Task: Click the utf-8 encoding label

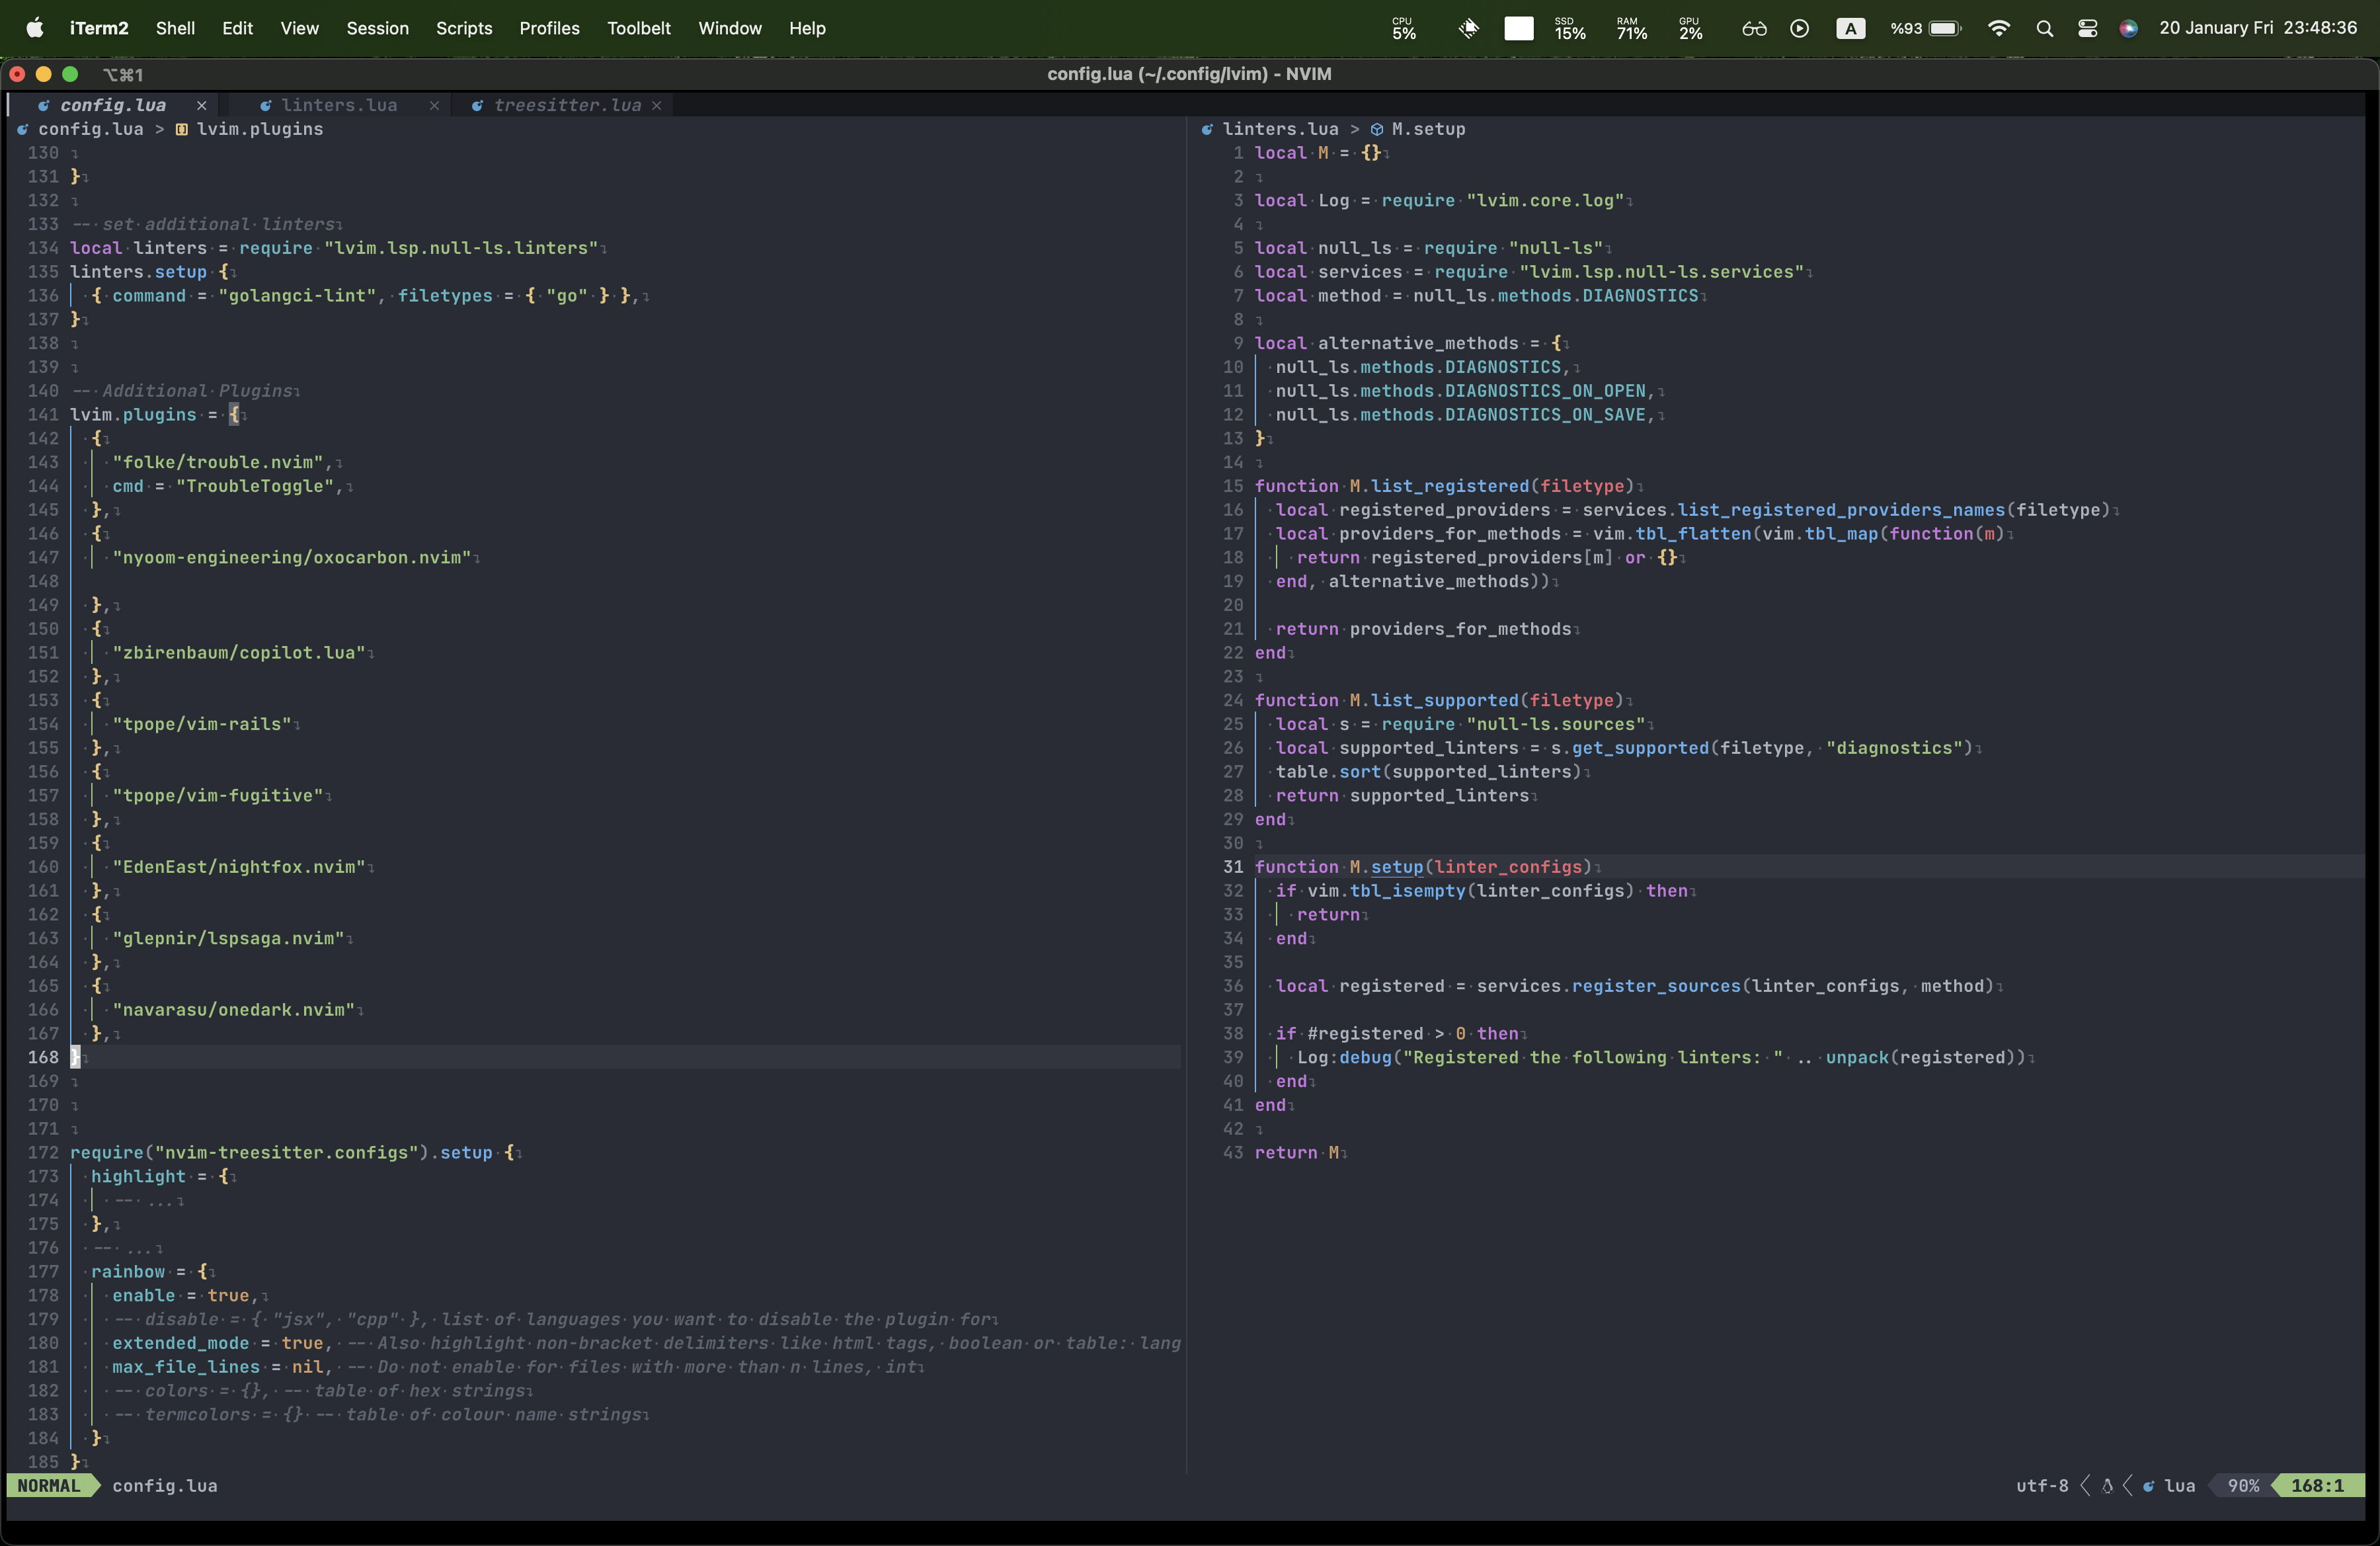Action: tap(2042, 1486)
